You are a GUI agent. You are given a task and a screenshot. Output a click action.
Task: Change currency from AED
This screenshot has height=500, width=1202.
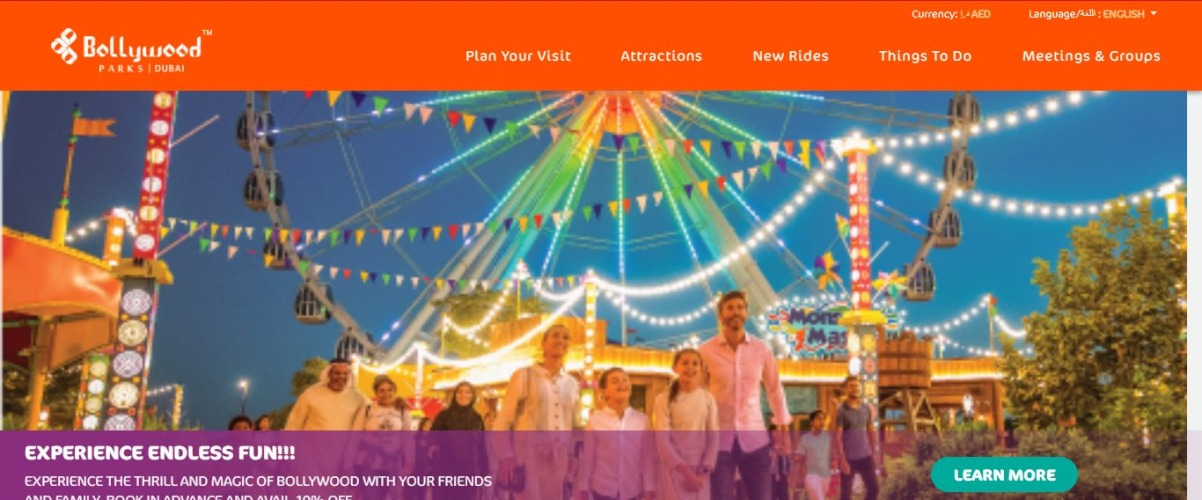click(981, 14)
